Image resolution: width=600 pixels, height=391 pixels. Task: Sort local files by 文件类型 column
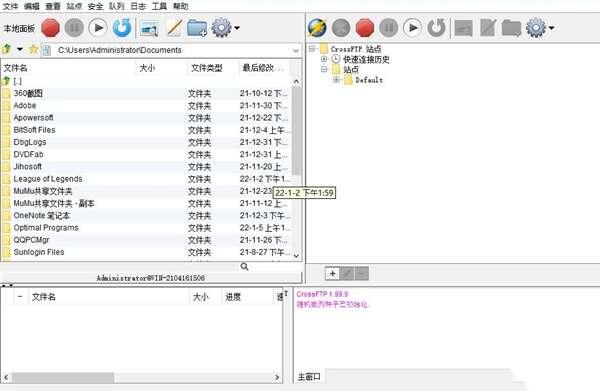pyautogui.click(x=213, y=68)
